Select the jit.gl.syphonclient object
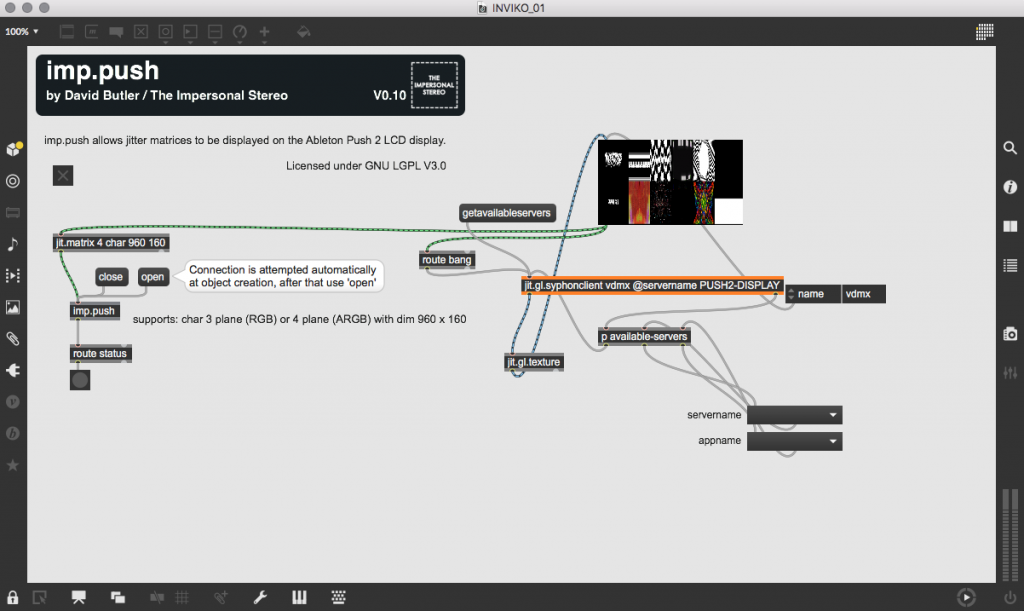This screenshot has height=611, width=1024. tap(652, 285)
